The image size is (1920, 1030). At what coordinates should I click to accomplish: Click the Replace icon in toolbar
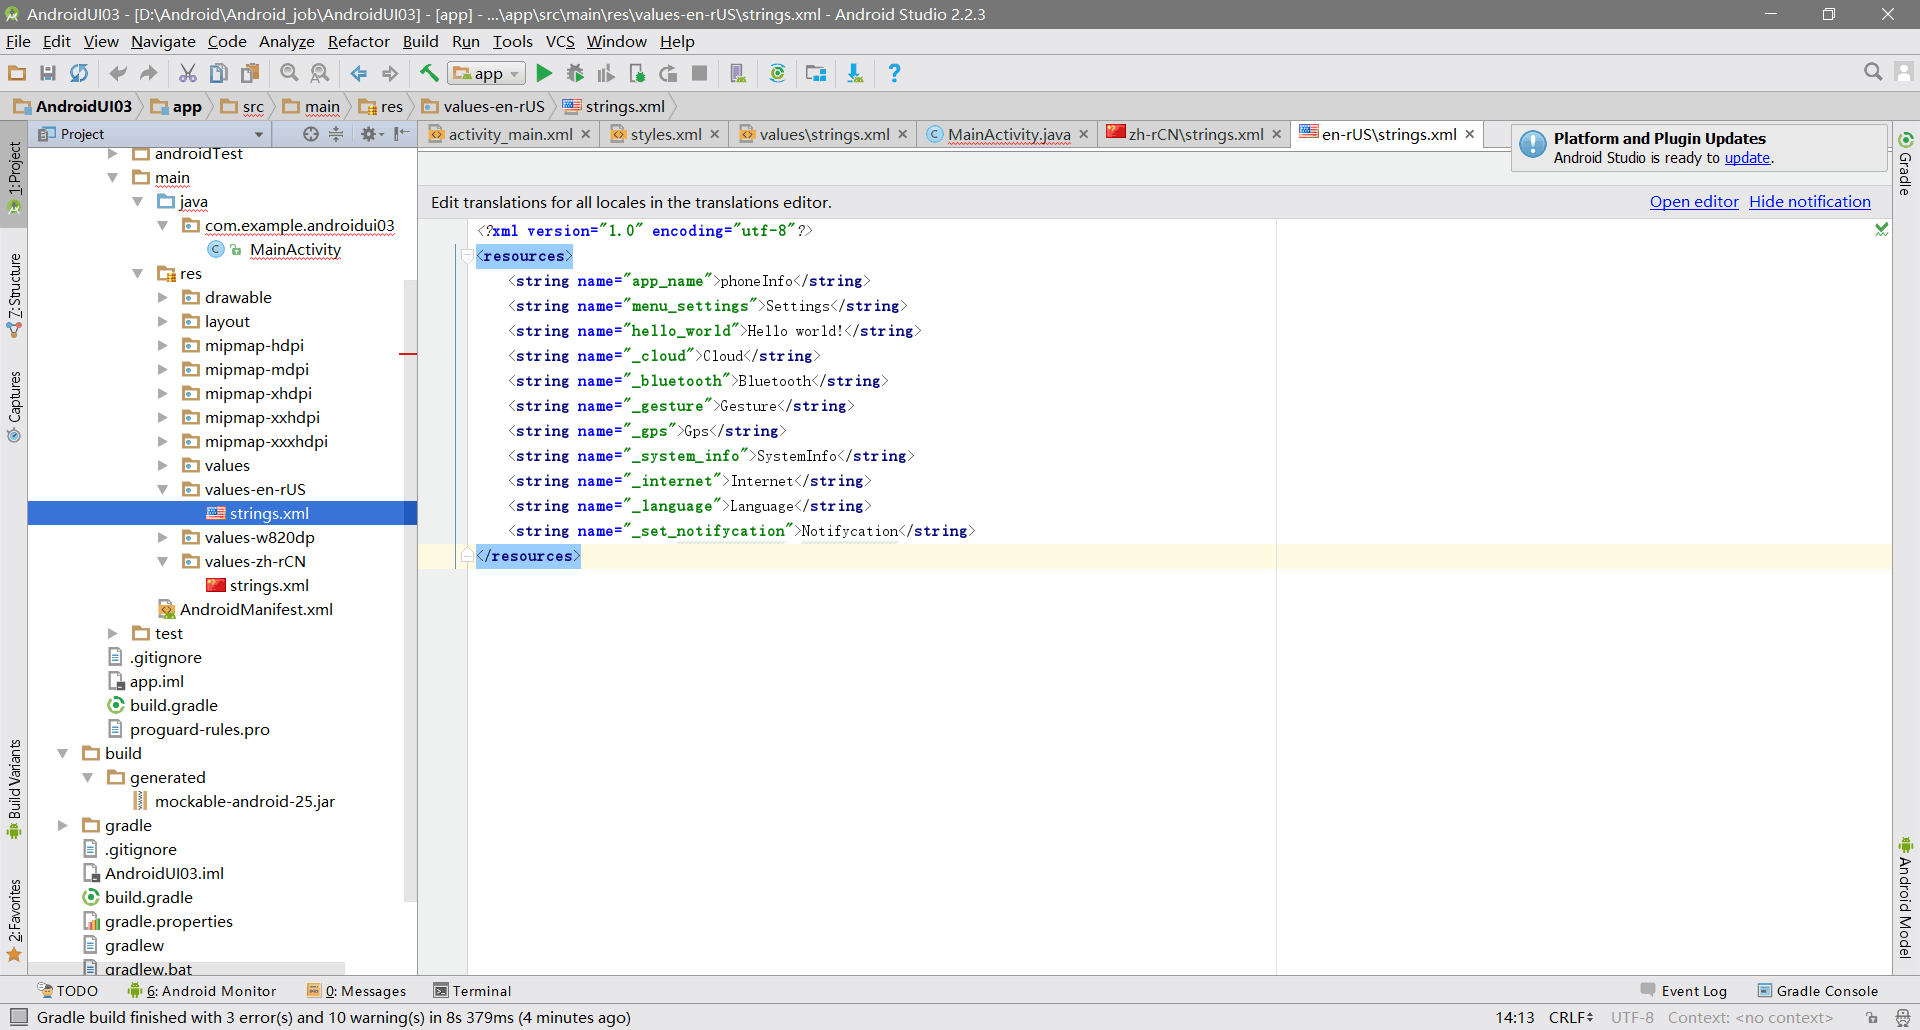point(320,73)
